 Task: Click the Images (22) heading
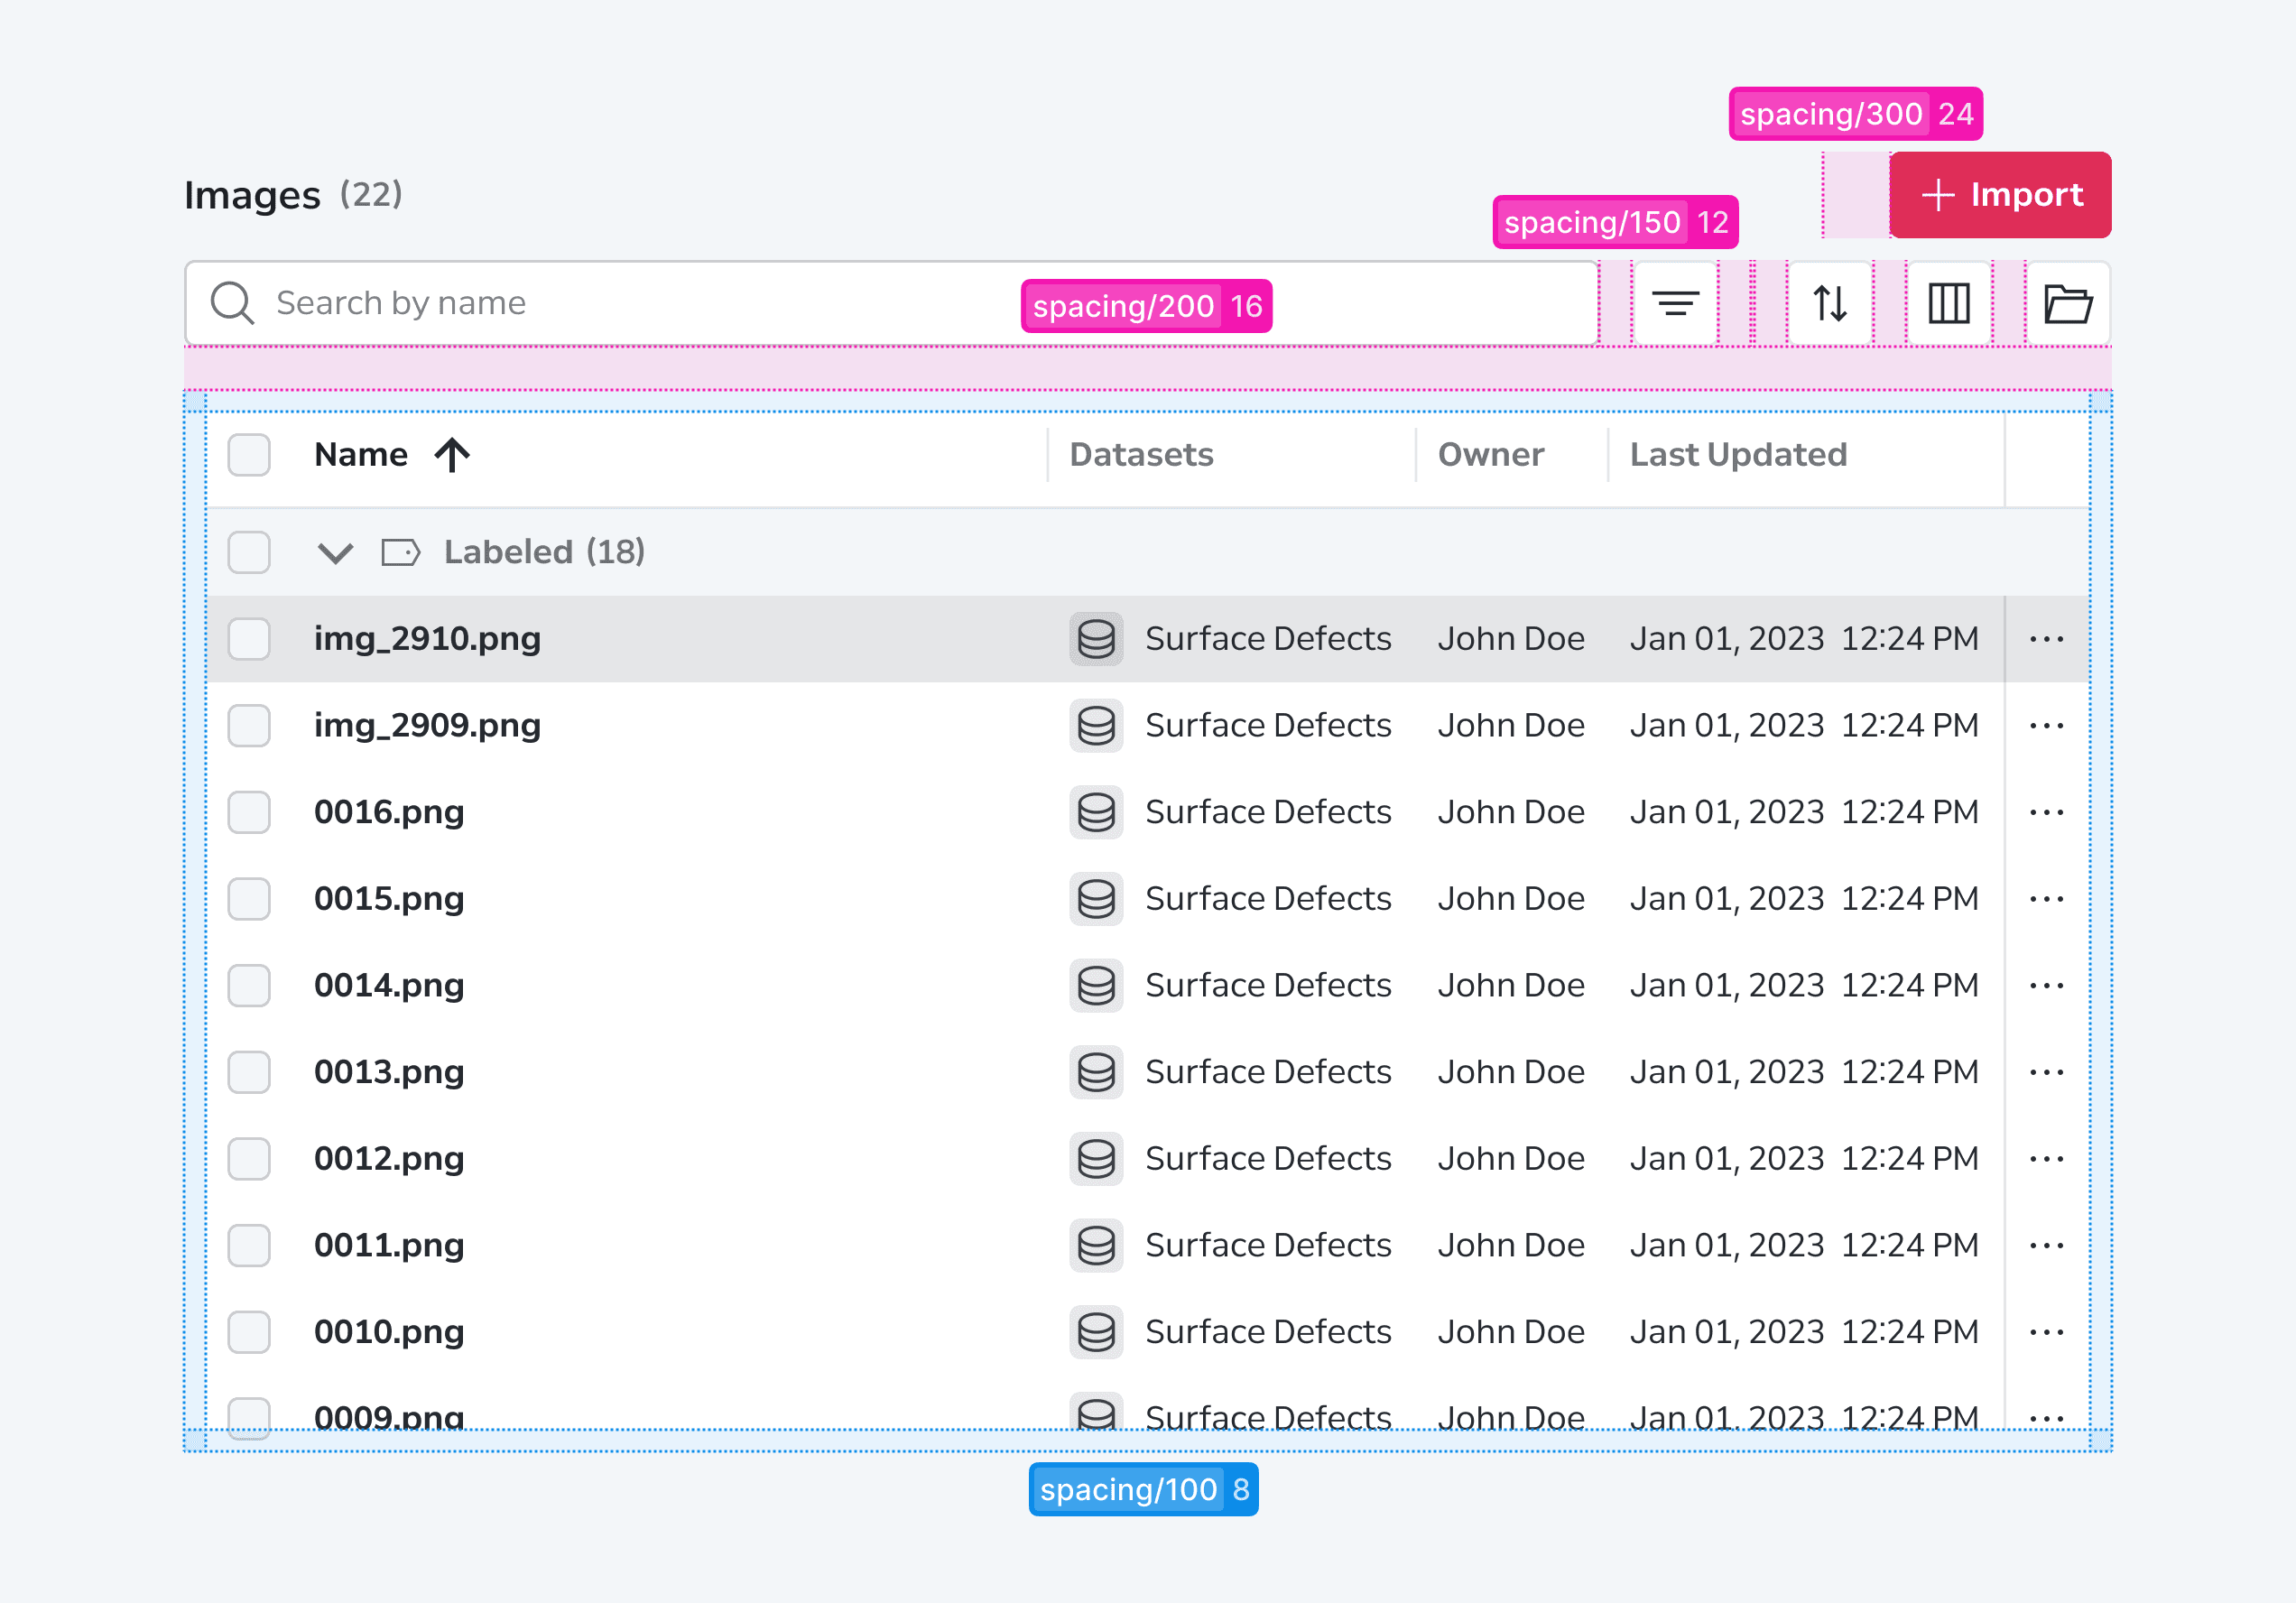pos(293,195)
